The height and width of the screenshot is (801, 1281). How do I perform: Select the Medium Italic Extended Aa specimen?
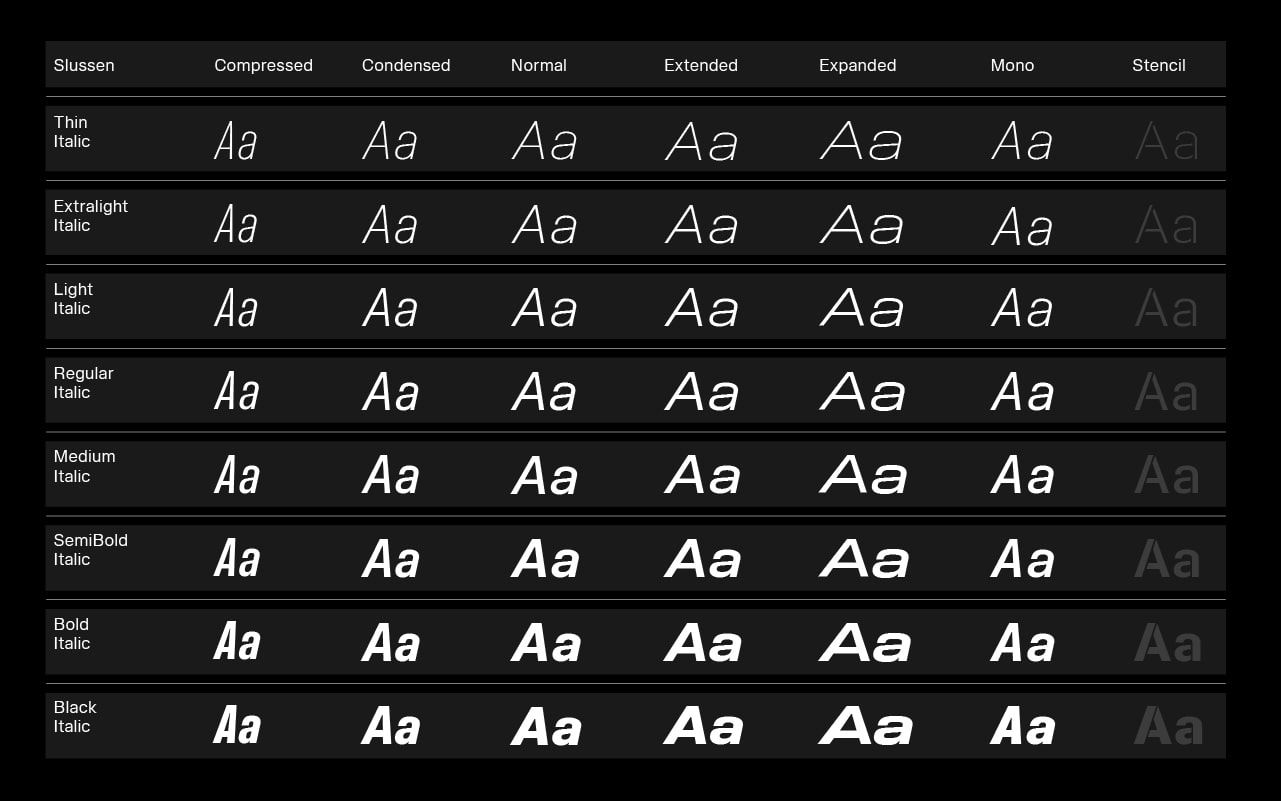click(x=703, y=476)
